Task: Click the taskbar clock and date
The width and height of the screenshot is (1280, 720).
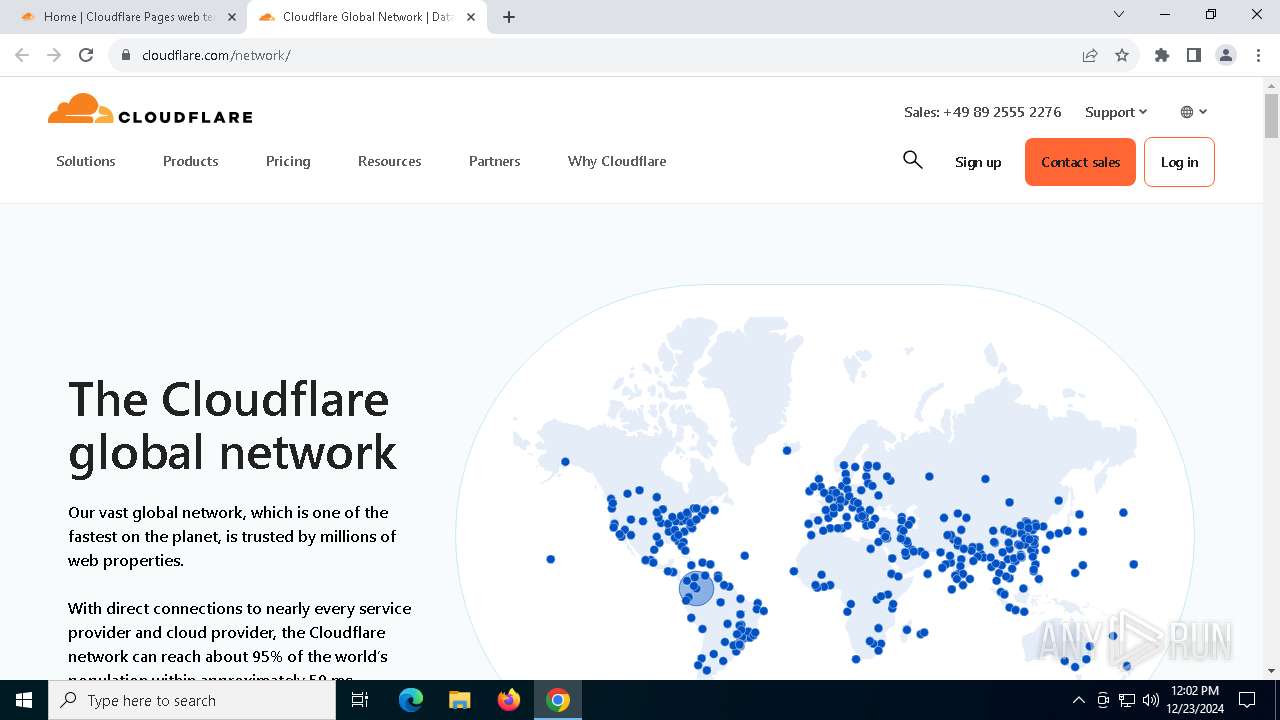Action: pos(1194,700)
